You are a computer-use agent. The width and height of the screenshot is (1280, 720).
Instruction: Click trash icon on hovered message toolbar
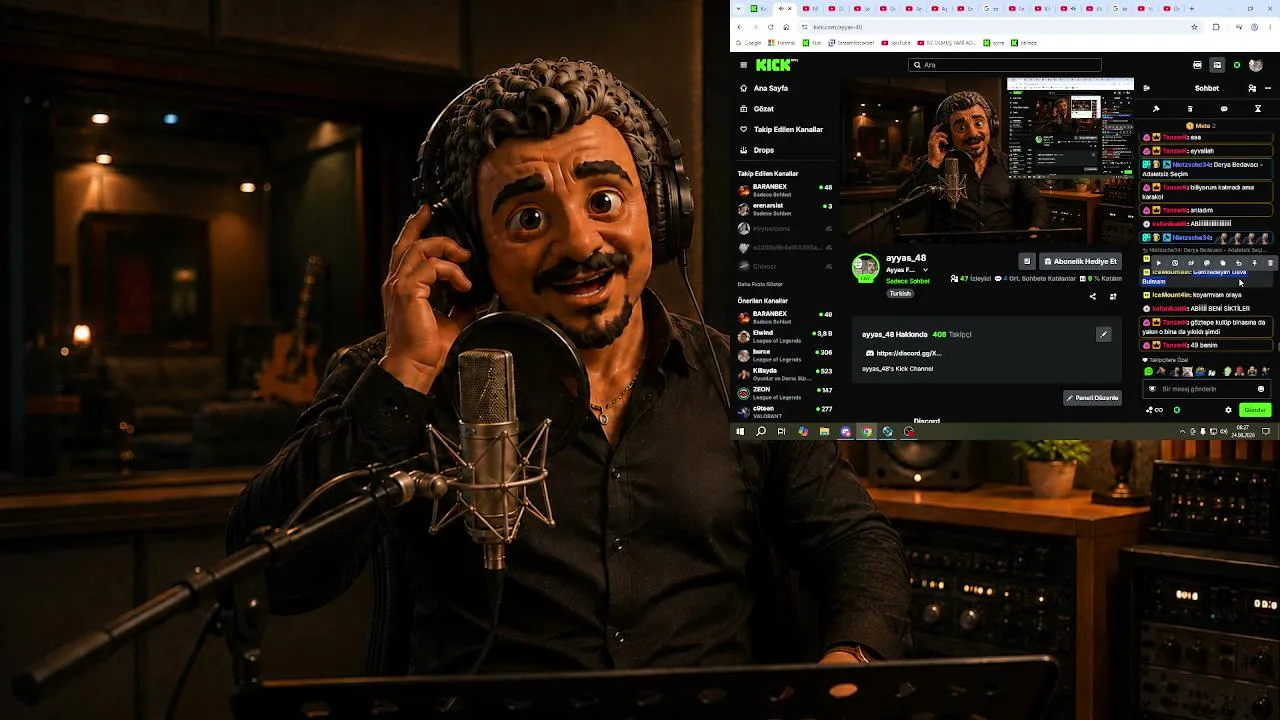1270,263
